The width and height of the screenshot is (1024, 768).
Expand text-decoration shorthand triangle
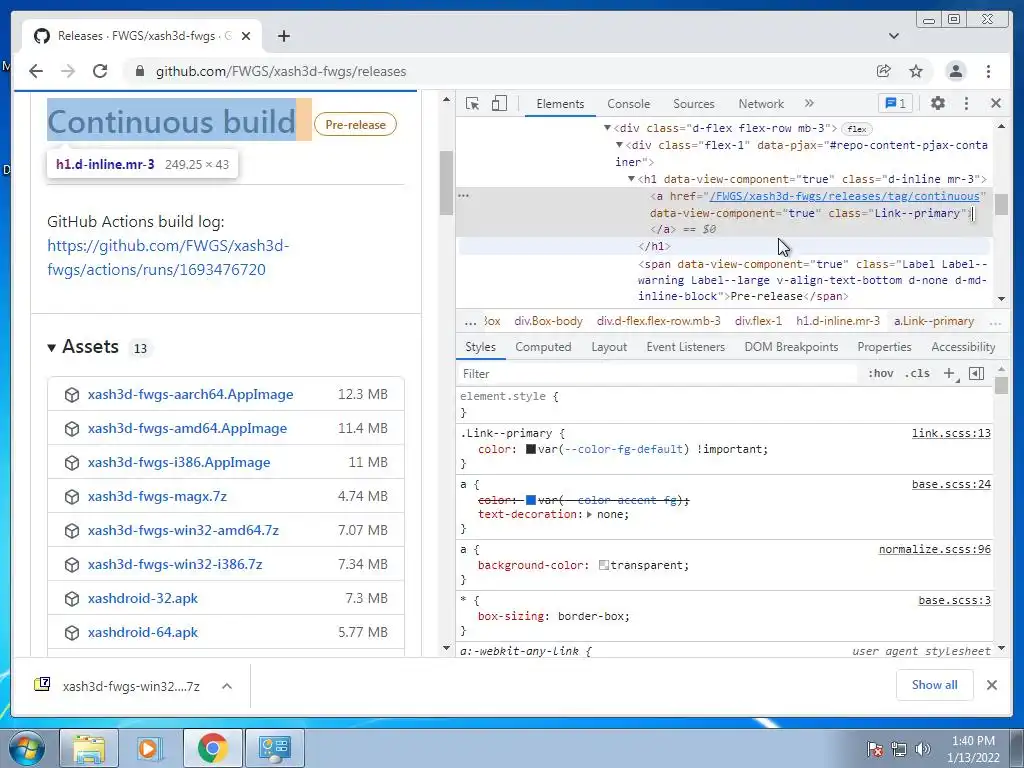pyautogui.click(x=589, y=515)
